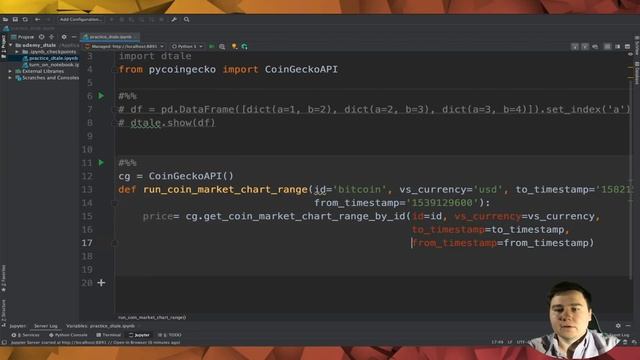Screen dimensions: 640x360
Task: Click the run_coin_market_chart_range() breadcrumb
Action: tap(152, 317)
